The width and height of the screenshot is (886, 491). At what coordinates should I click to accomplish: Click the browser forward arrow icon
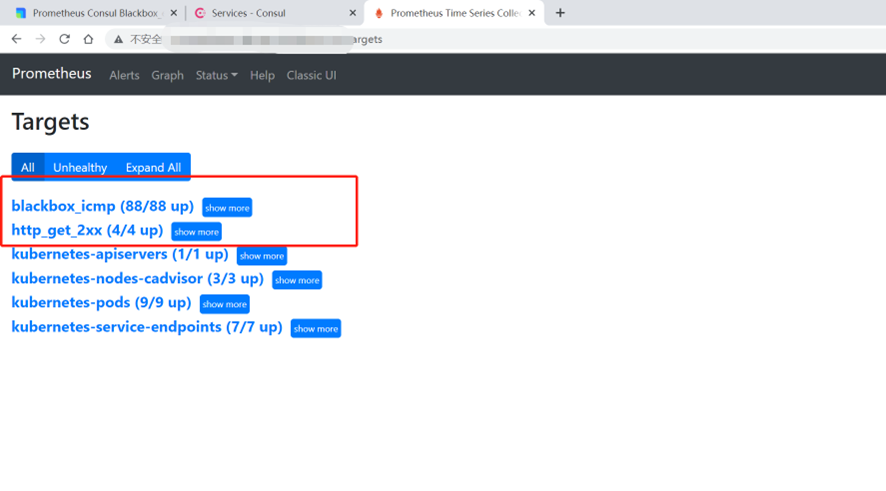tap(40, 39)
